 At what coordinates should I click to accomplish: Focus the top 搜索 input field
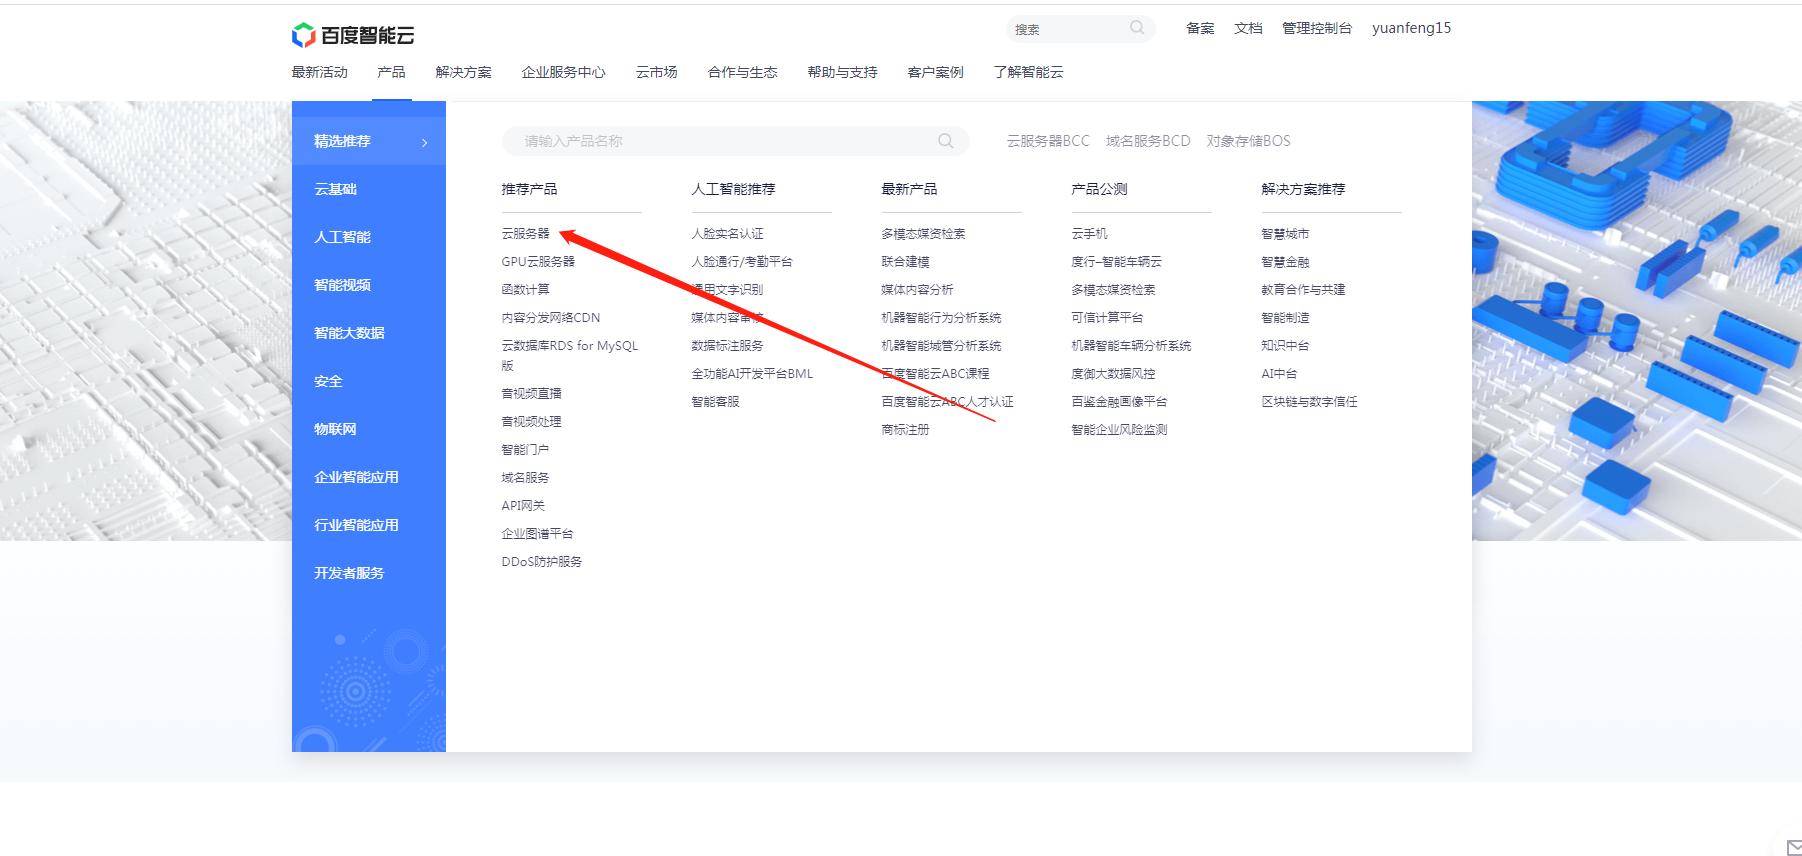point(1080,29)
